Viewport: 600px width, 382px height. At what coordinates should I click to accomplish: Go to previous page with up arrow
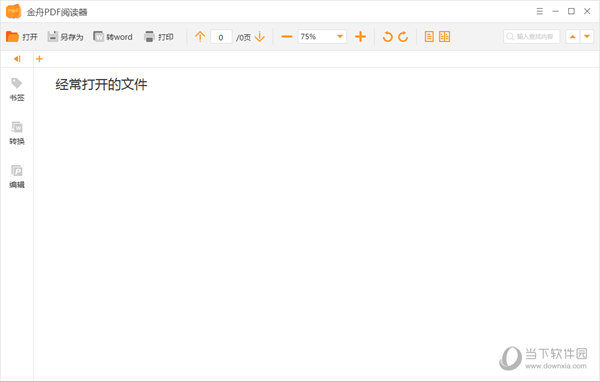coord(200,36)
